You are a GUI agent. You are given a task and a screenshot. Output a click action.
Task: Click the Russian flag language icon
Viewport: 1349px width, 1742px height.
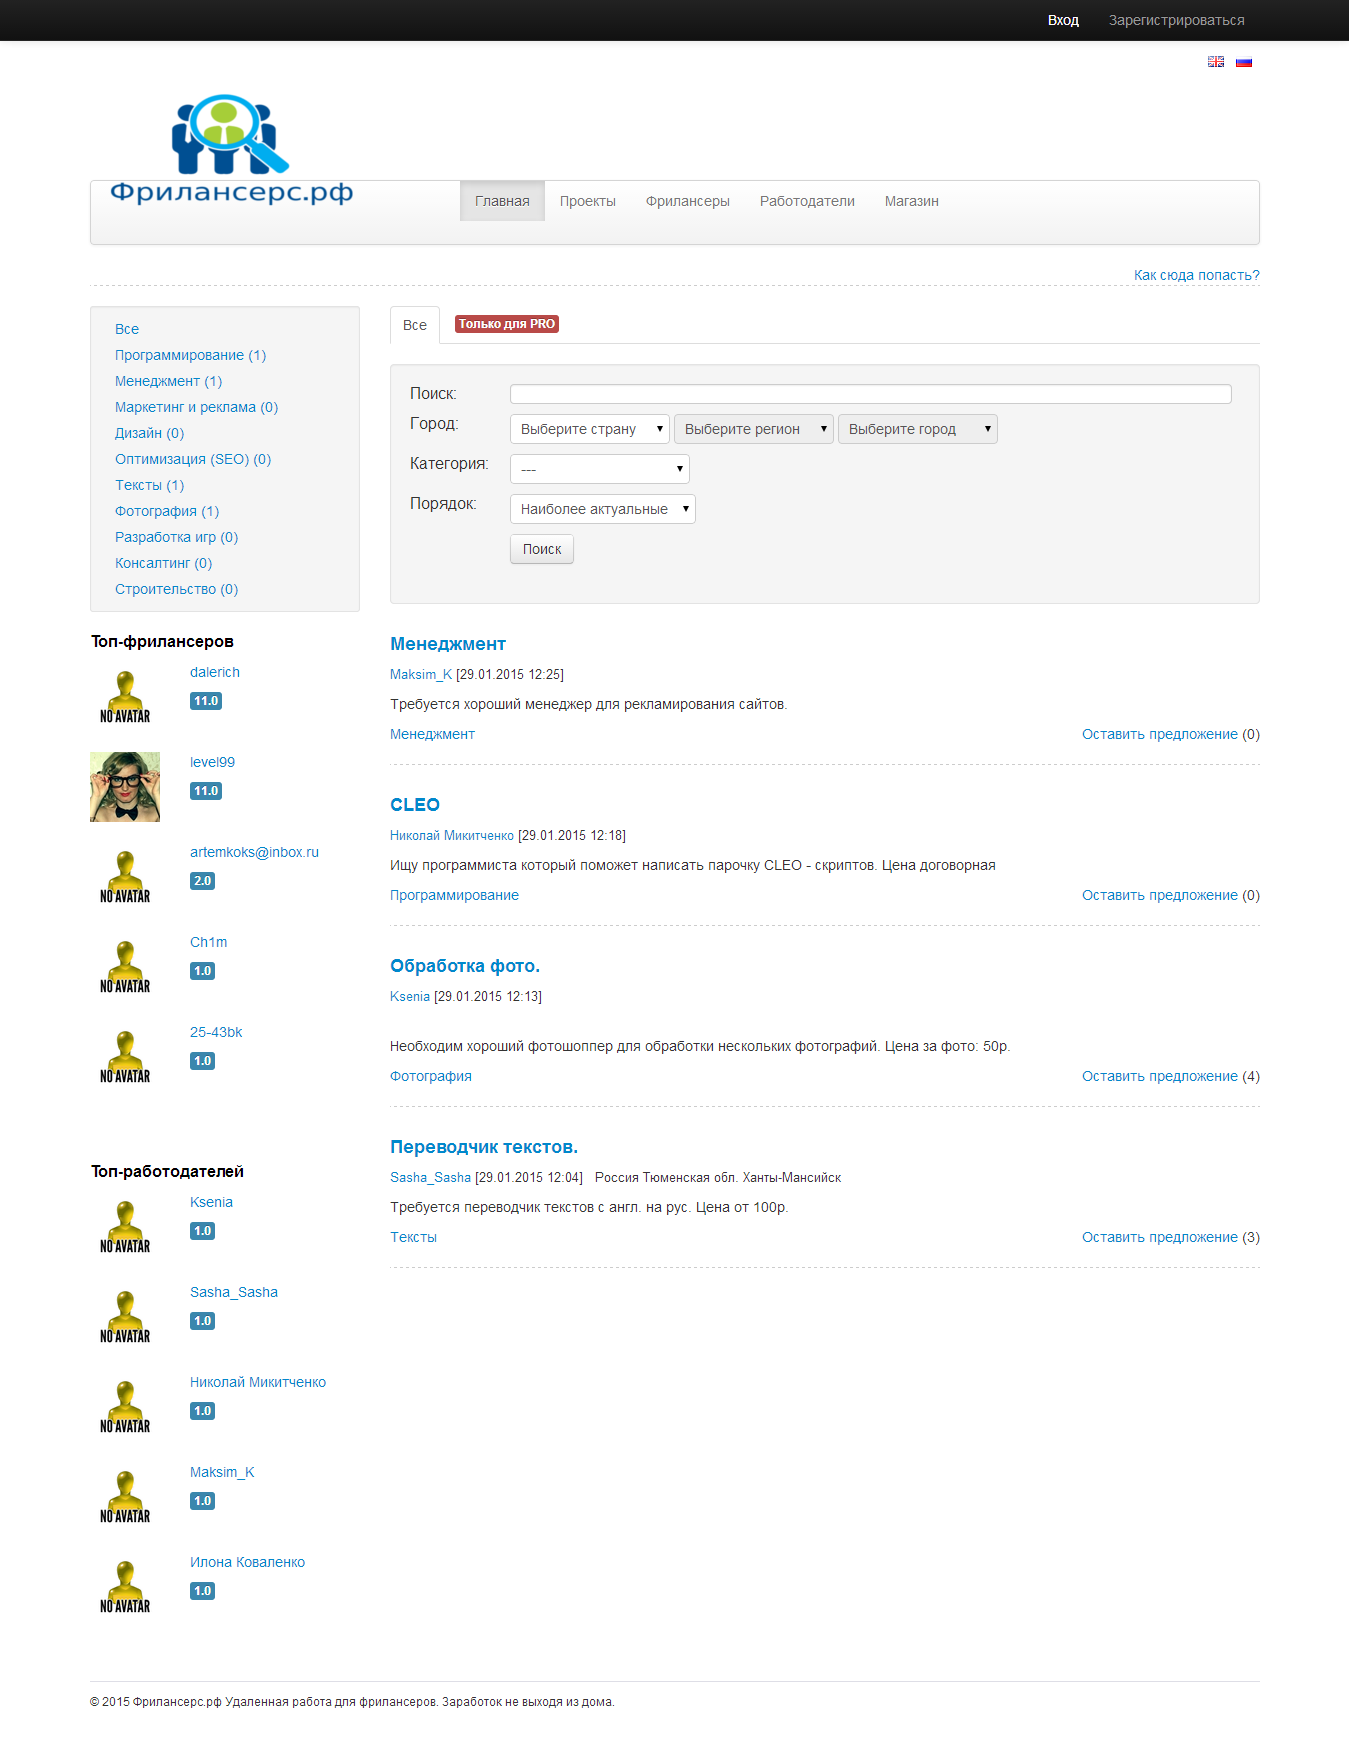coord(1243,62)
